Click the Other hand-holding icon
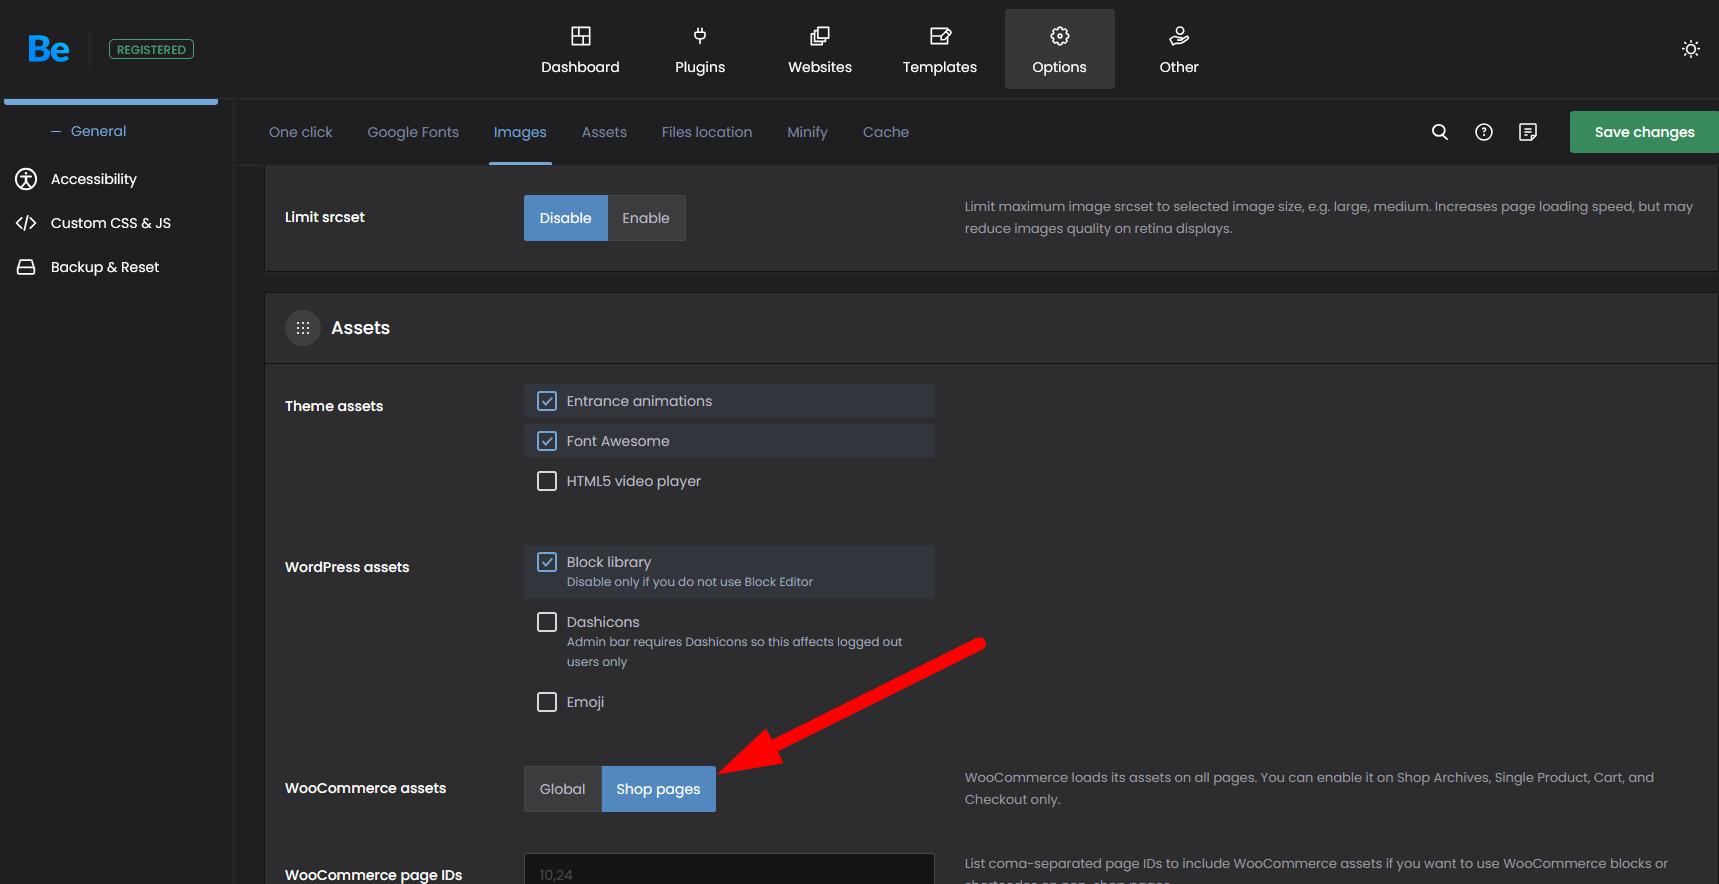1719x884 pixels. click(x=1180, y=36)
